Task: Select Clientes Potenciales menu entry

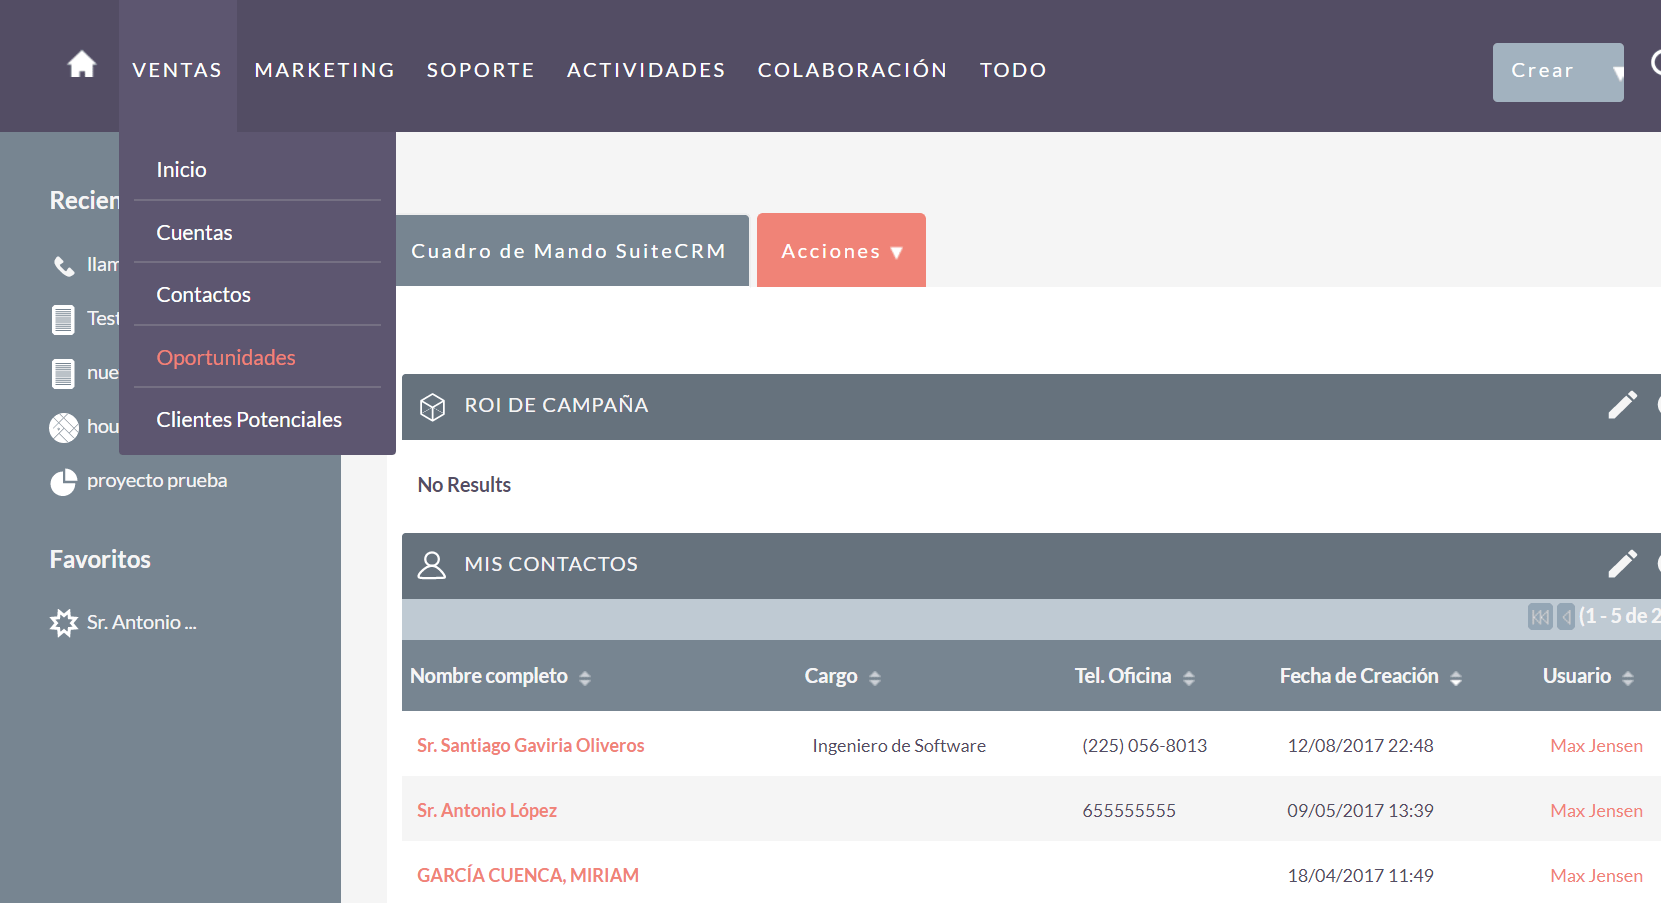Action: (248, 419)
